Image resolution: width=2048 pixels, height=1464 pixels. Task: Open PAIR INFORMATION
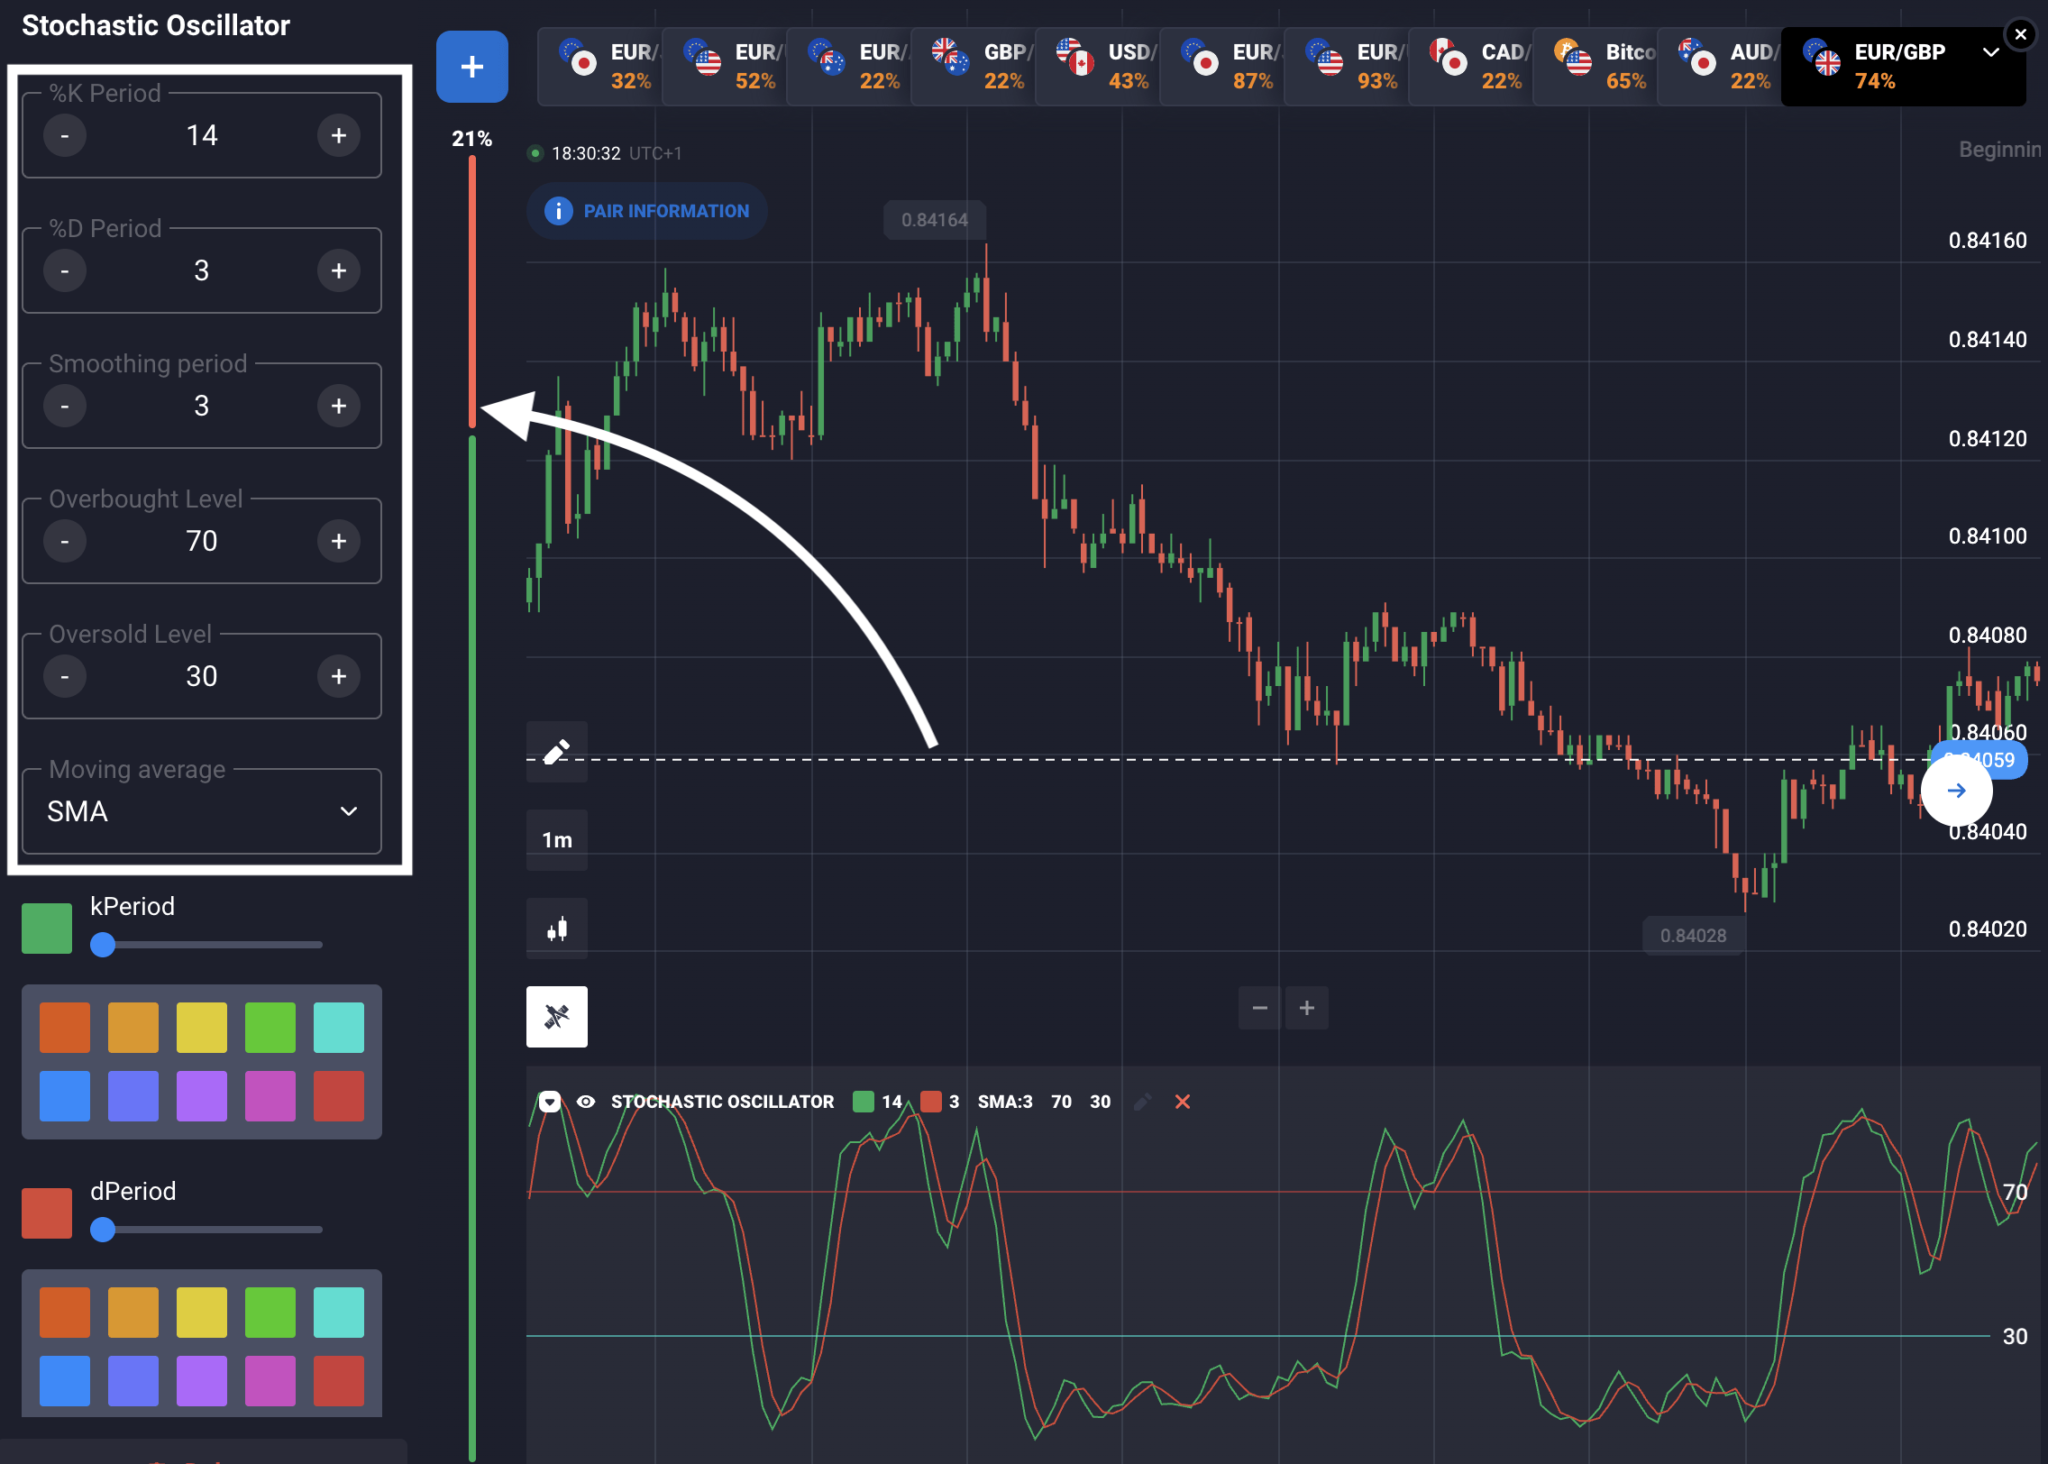[x=647, y=211]
